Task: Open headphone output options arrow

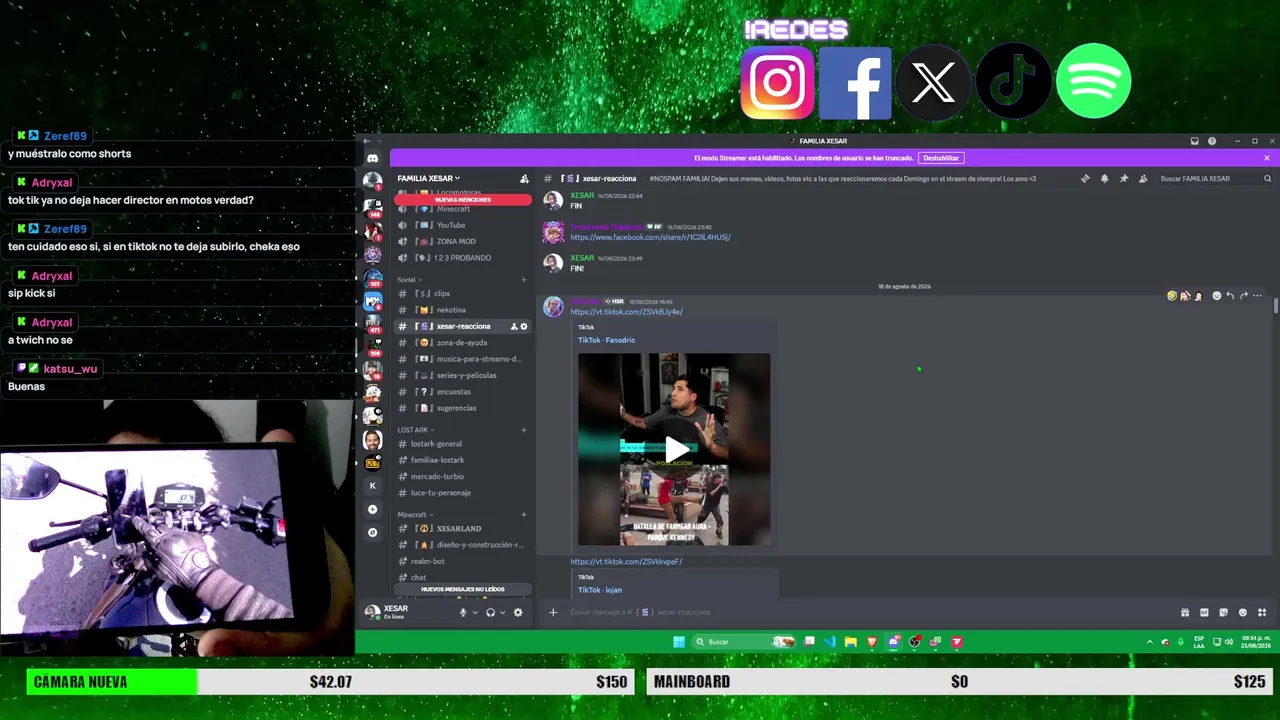Action: click(x=503, y=612)
